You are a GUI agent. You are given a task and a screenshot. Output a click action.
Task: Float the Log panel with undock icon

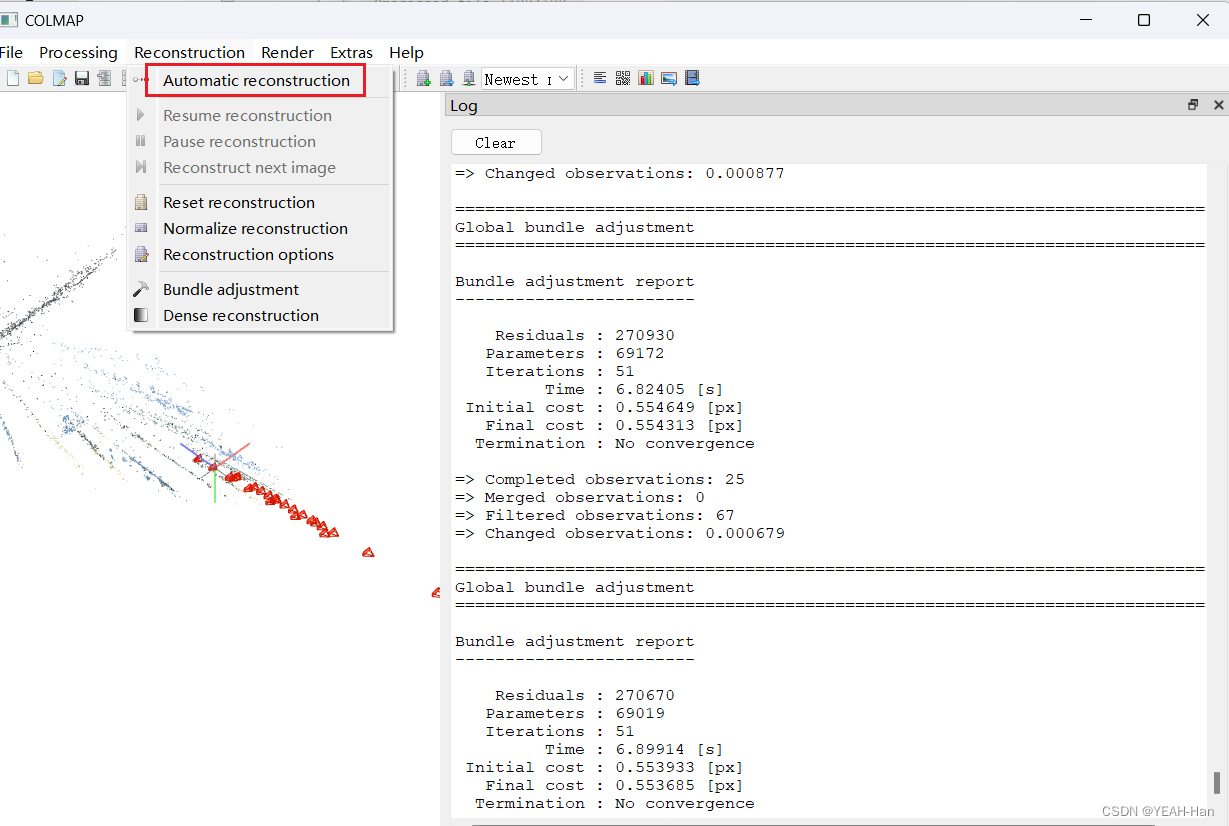coord(1193,105)
